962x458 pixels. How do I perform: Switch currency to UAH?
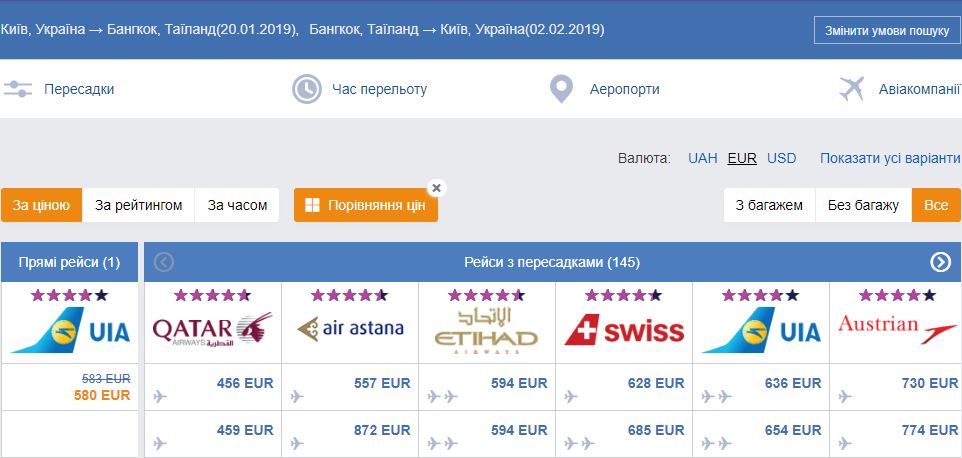tap(702, 158)
